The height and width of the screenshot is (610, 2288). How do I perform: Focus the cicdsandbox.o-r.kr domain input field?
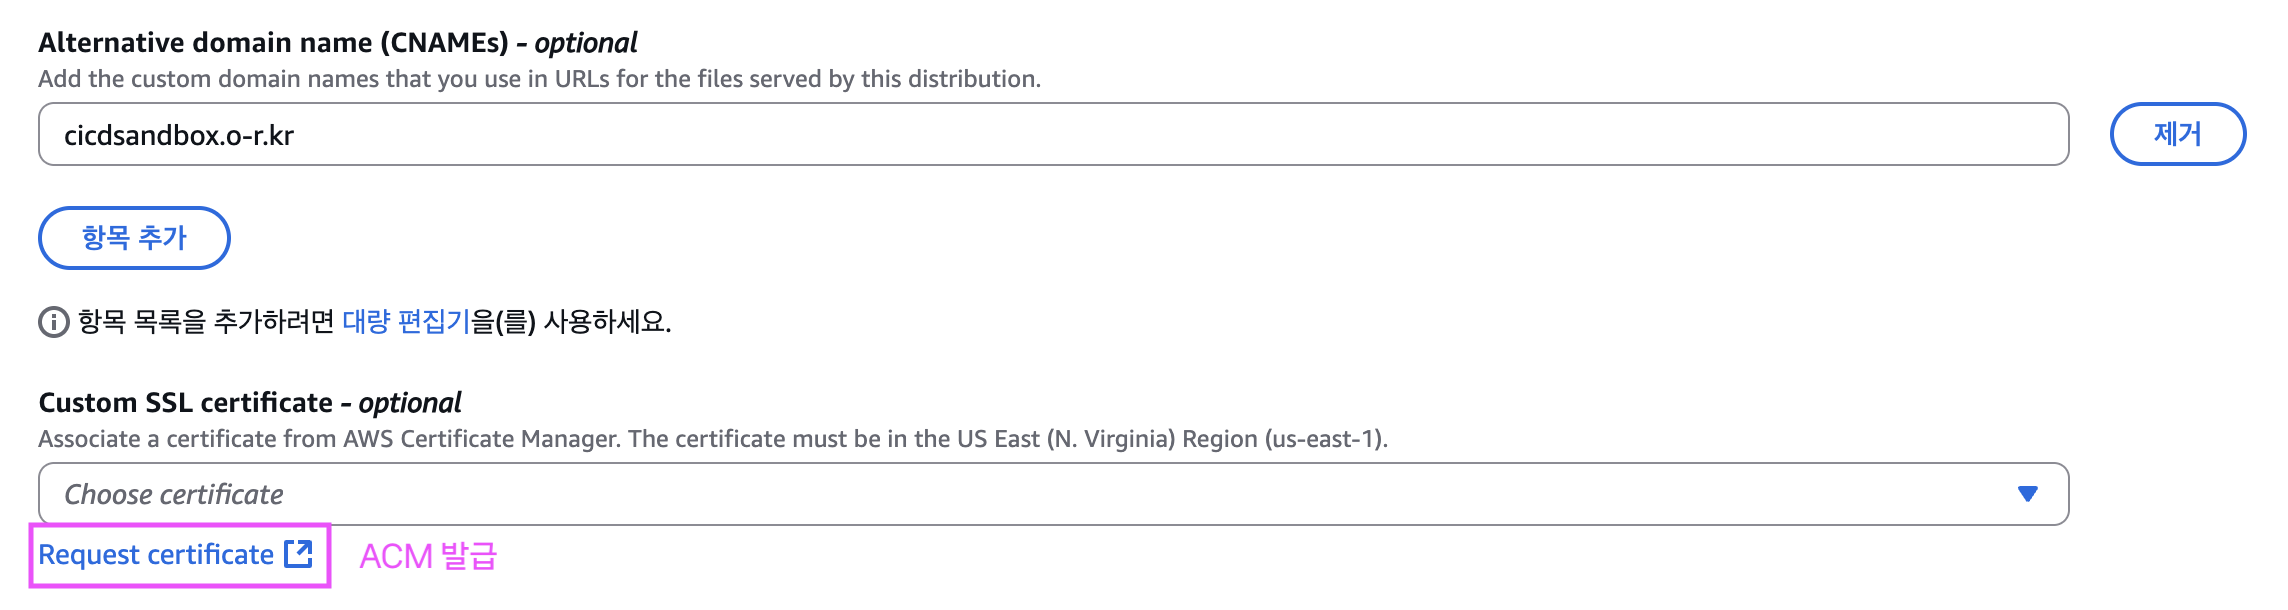[x=600, y=135]
